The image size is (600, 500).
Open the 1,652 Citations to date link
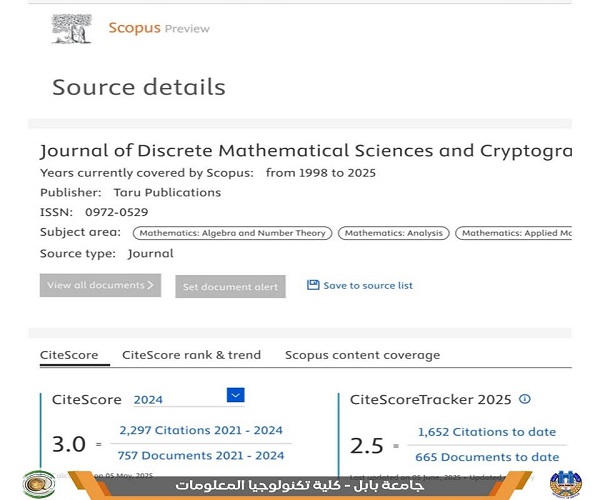487,432
